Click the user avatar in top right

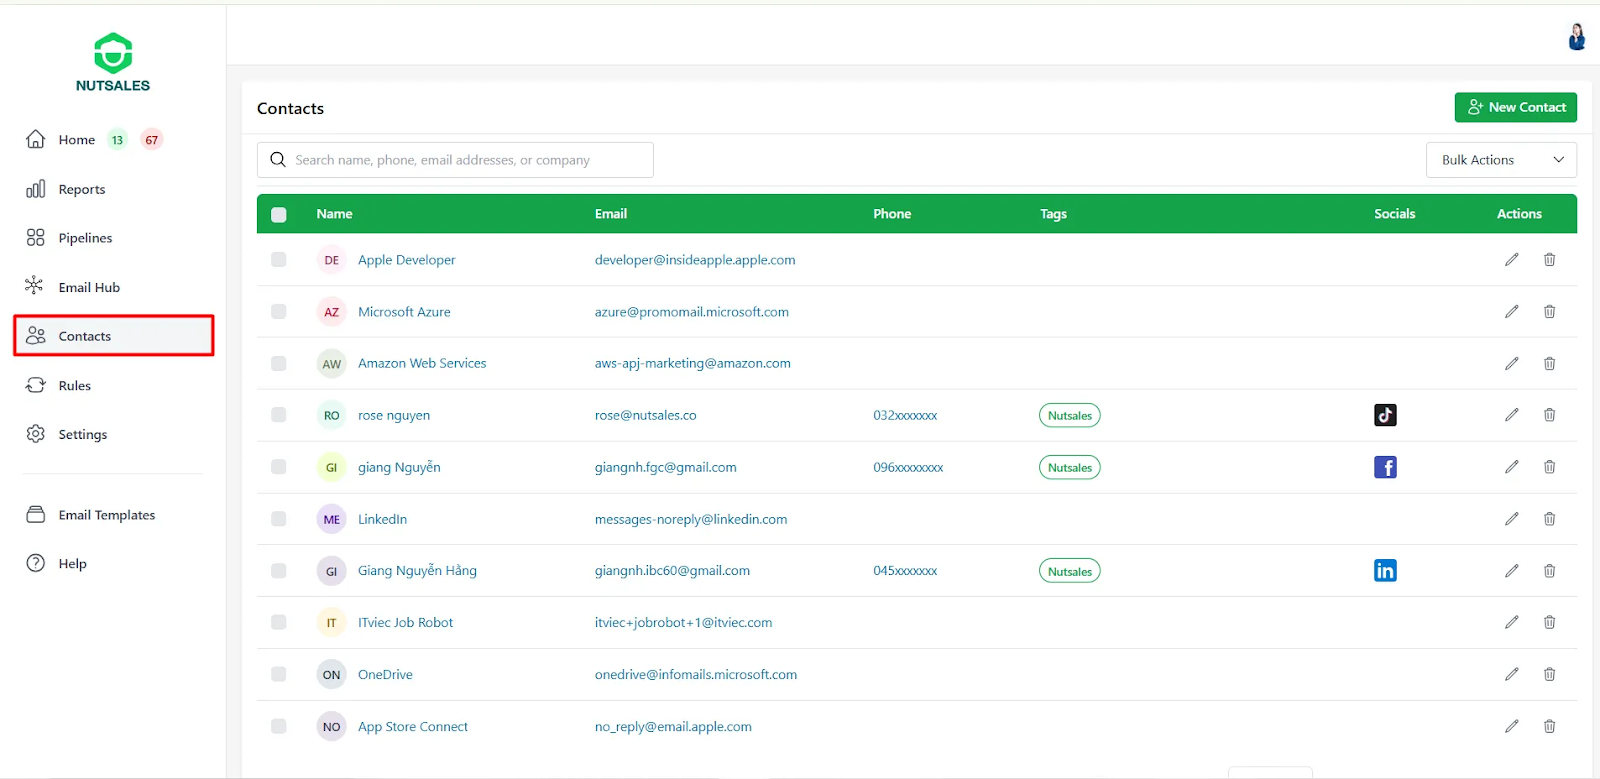[x=1576, y=37]
